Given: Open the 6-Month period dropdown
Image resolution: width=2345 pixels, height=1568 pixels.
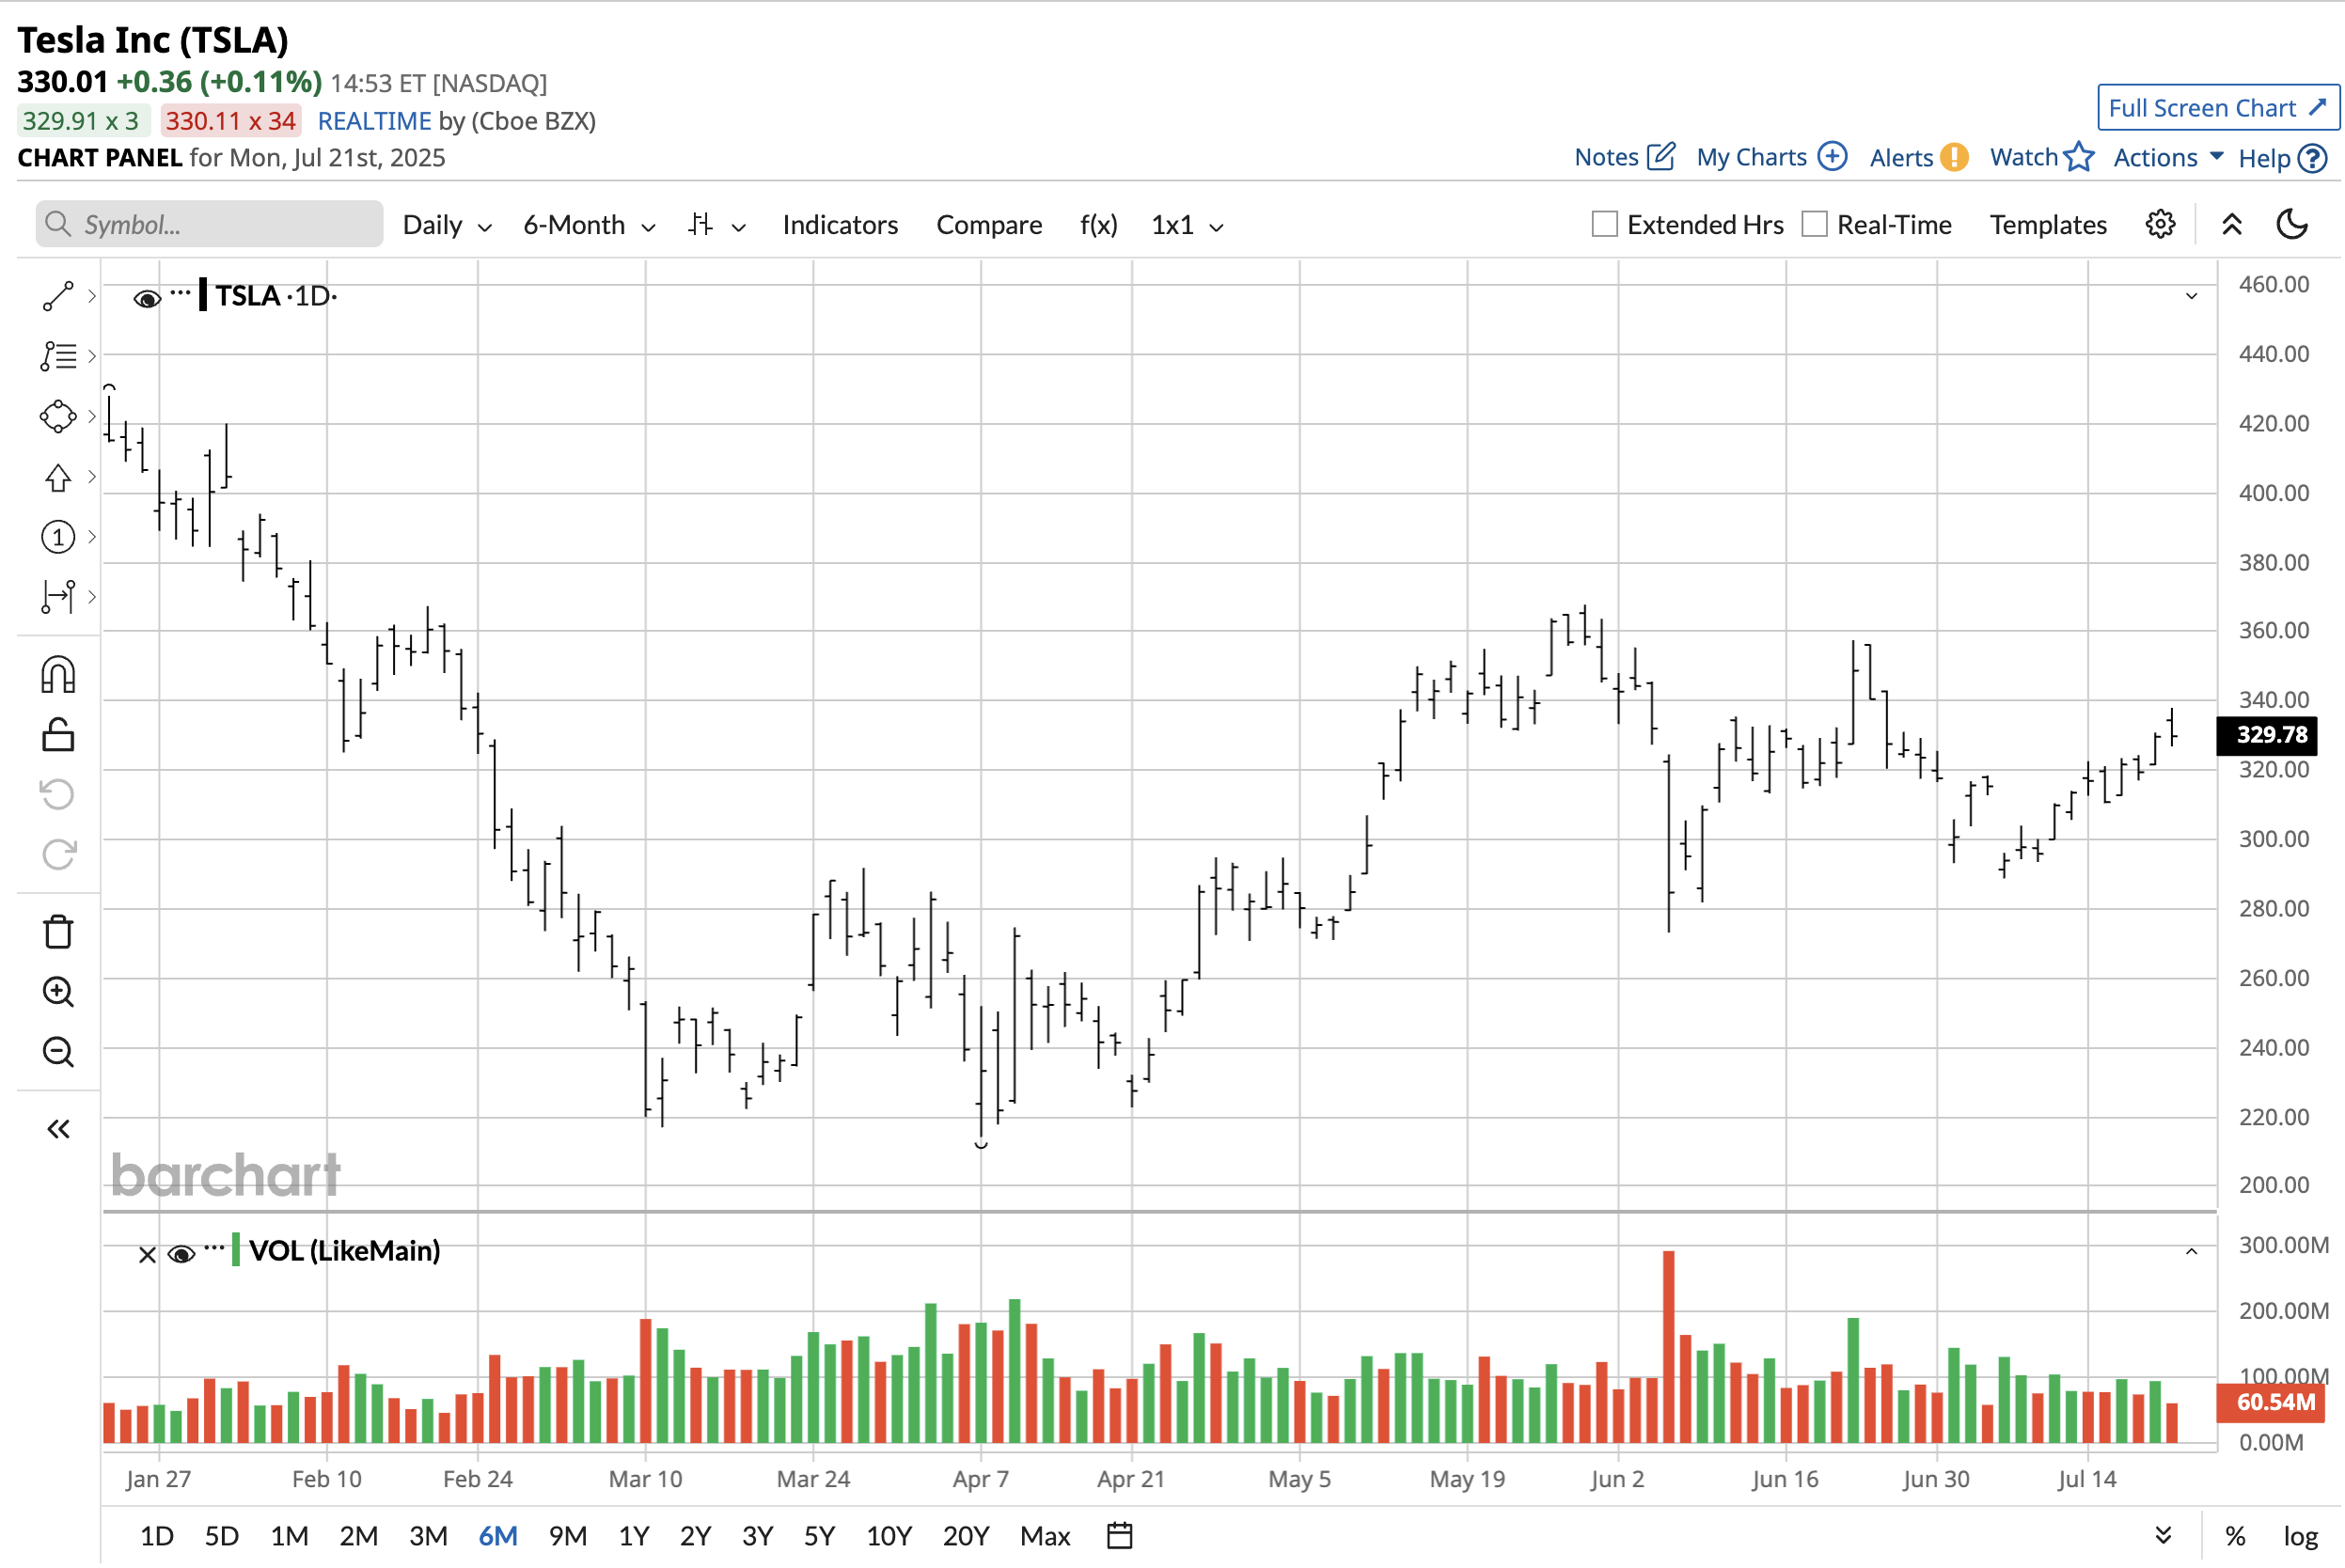Looking at the screenshot, I should [589, 225].
